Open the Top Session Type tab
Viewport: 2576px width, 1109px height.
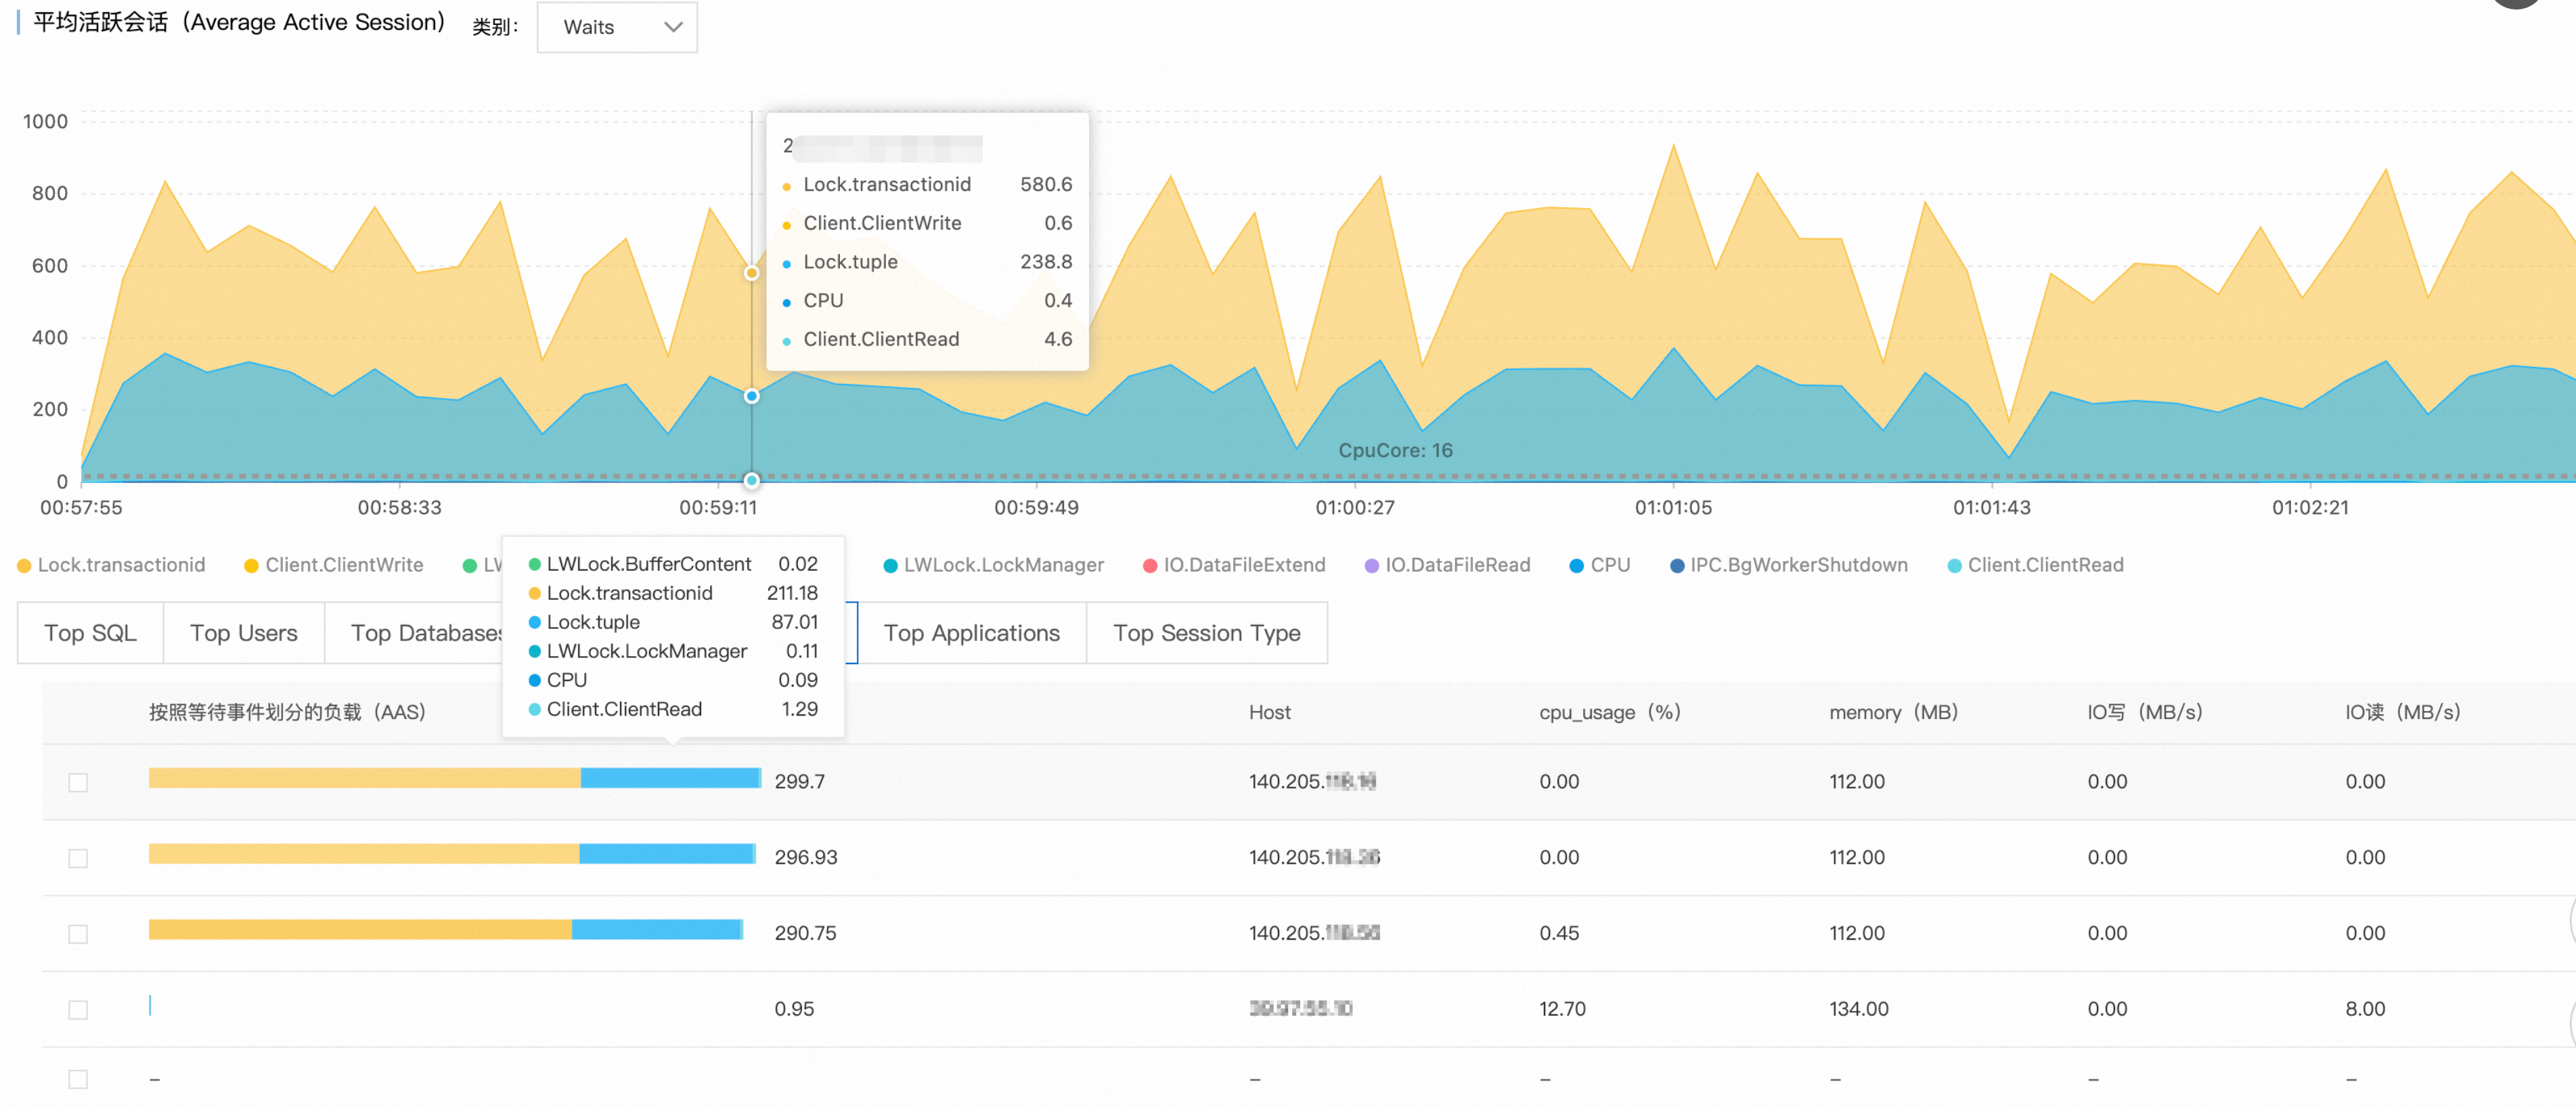pyautogui.click(x=1206, y=633)
